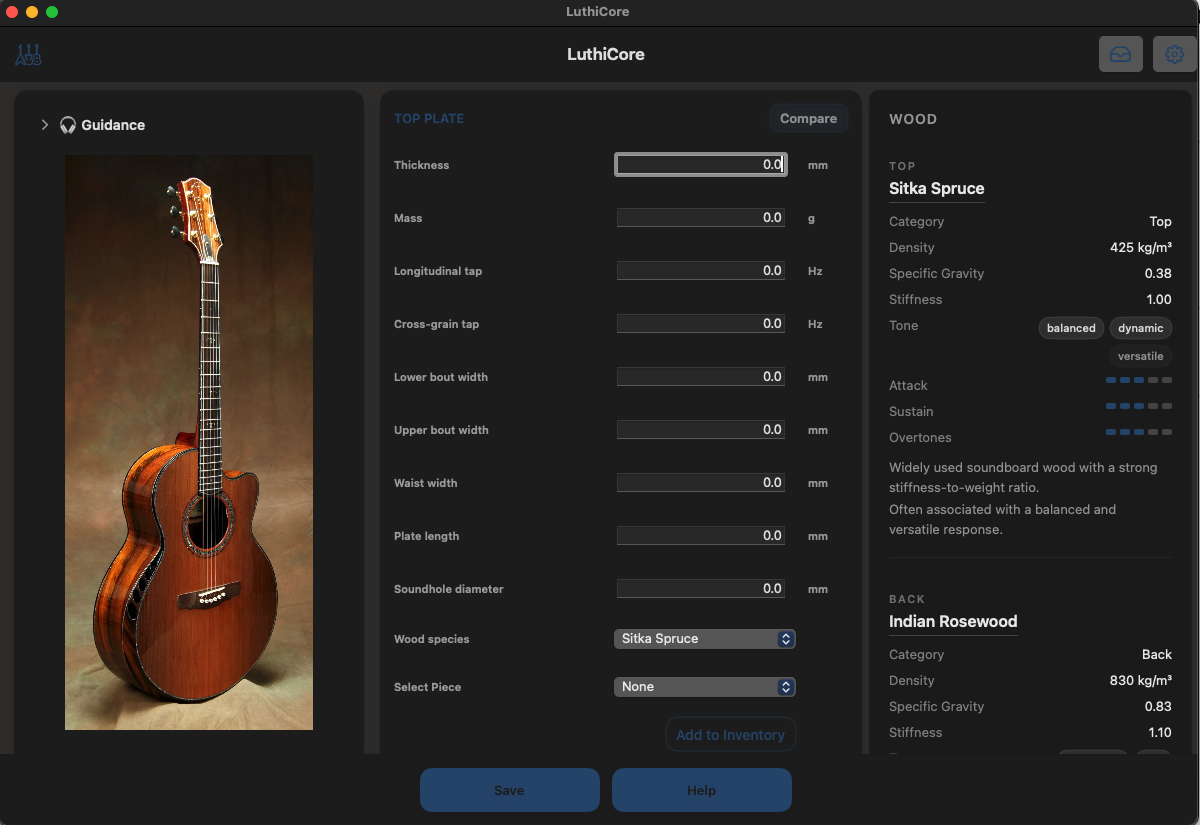Click the Save button
Screen dimensions: 1200x825
509,790
